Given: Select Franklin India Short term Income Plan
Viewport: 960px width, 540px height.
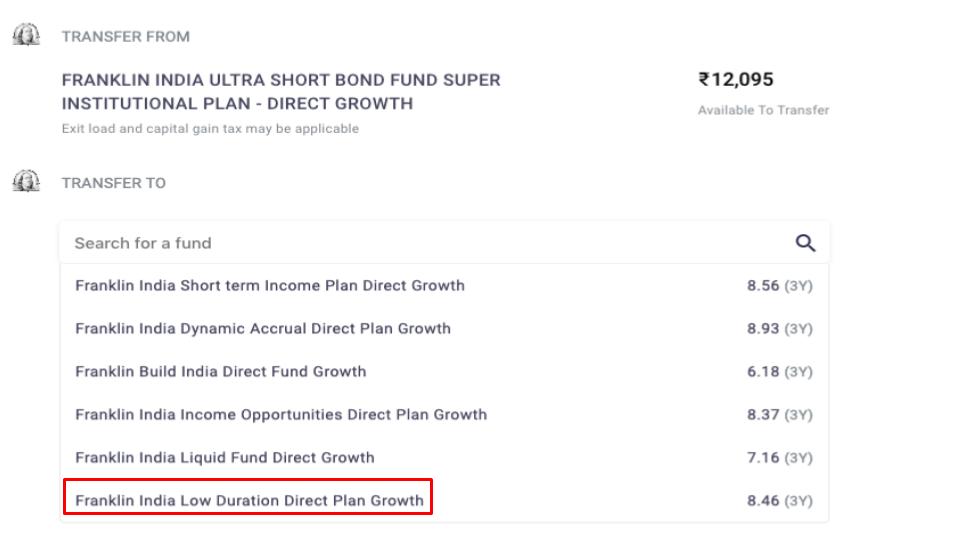Looking at the screenshot, I should click(x=444, y=286).
